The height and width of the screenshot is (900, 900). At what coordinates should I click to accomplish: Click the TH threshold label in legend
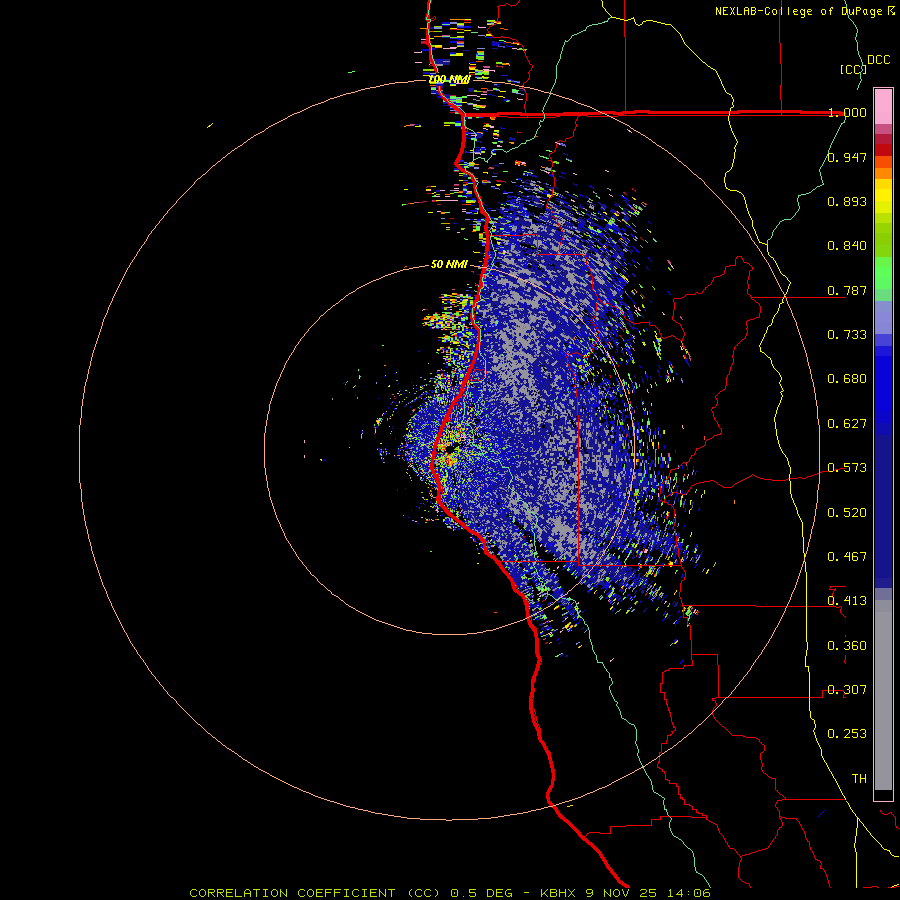[x=859, y=779]
